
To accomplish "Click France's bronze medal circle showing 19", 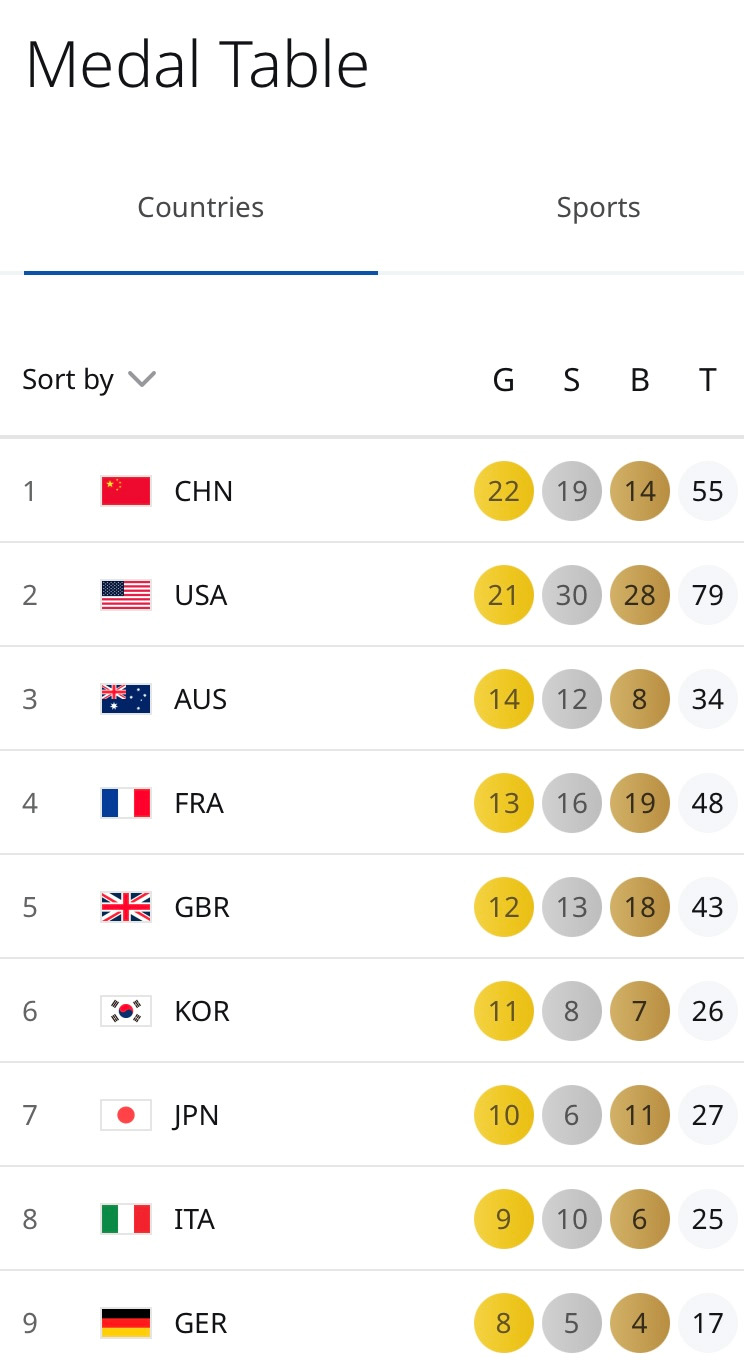I will coord(640,803).
